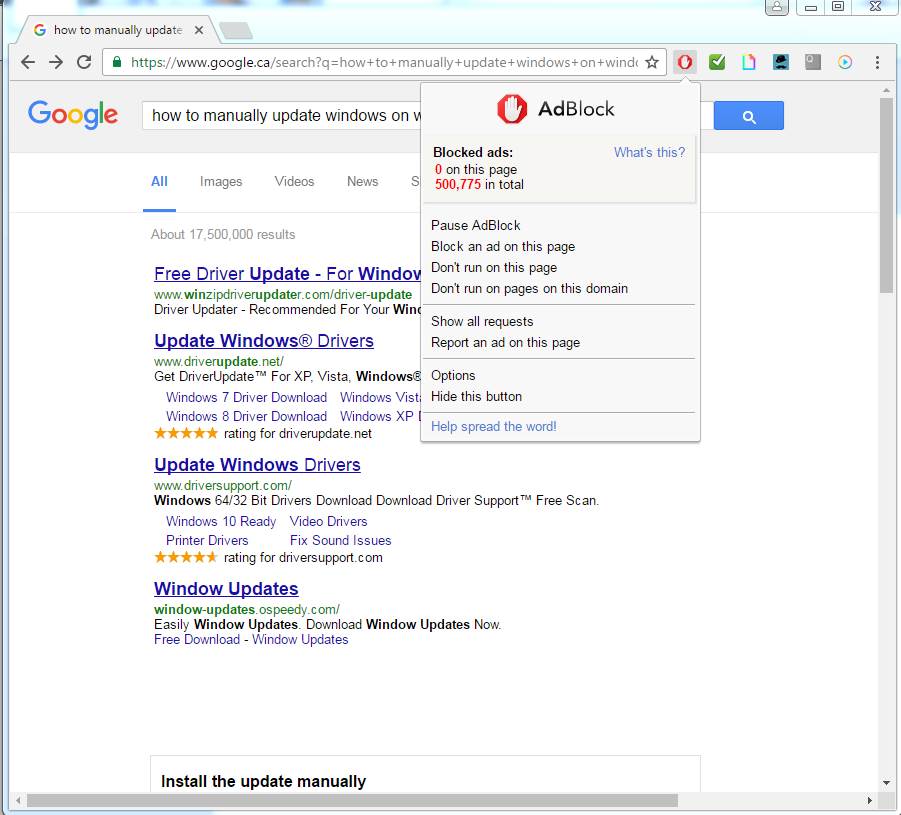Open 'Free Download - Window Updates' link
This screenshot has width=901, height=815.
[x=251, y=640]
